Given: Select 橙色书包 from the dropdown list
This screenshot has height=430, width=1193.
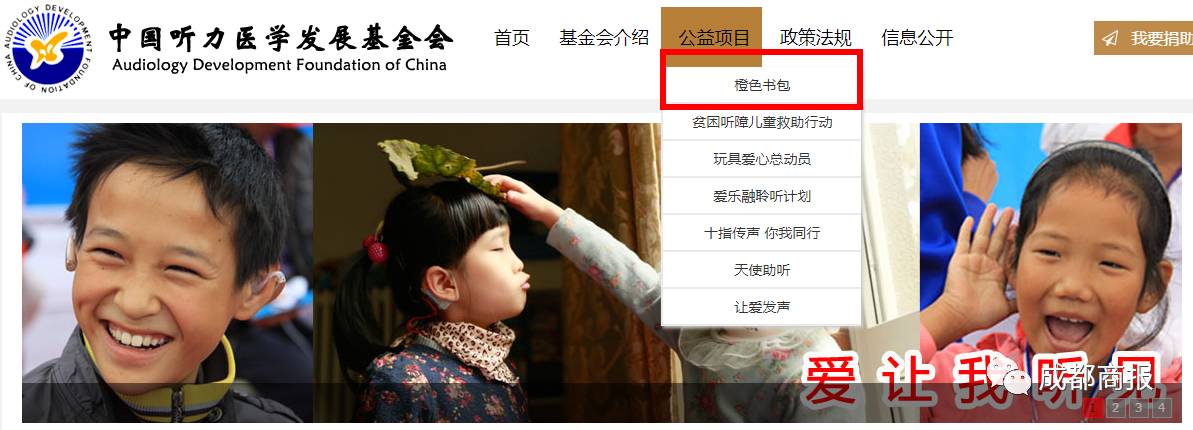Looking at the screenshot, I should coord(762,85).
